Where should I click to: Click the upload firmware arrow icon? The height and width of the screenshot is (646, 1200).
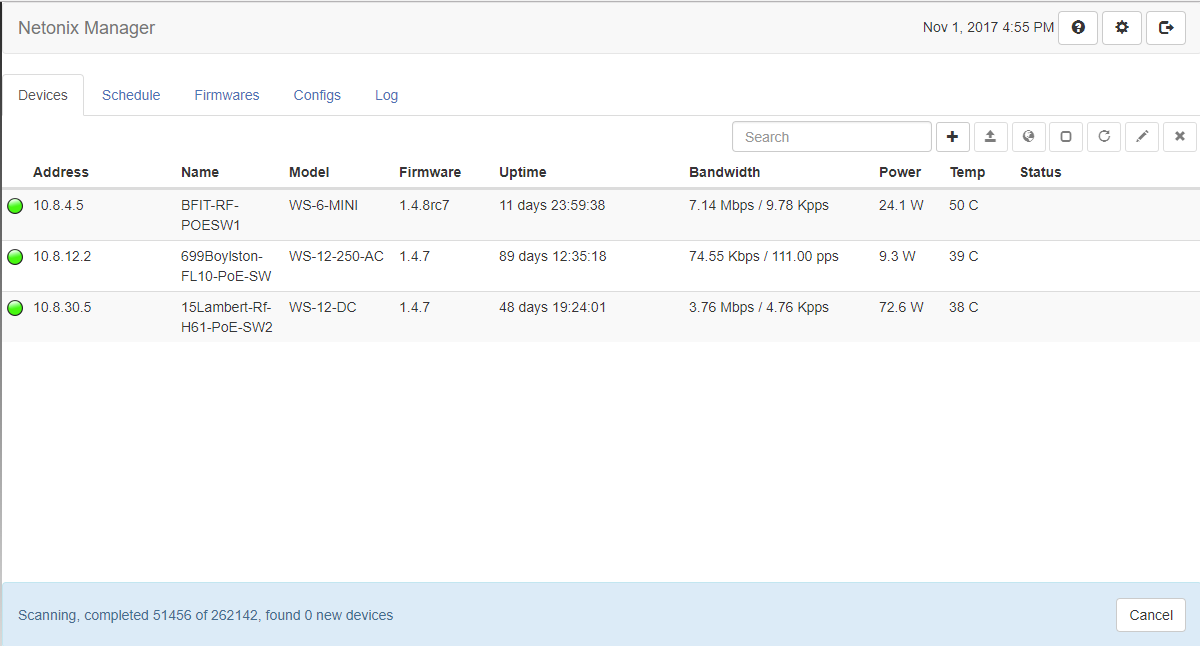pos(990,137)
